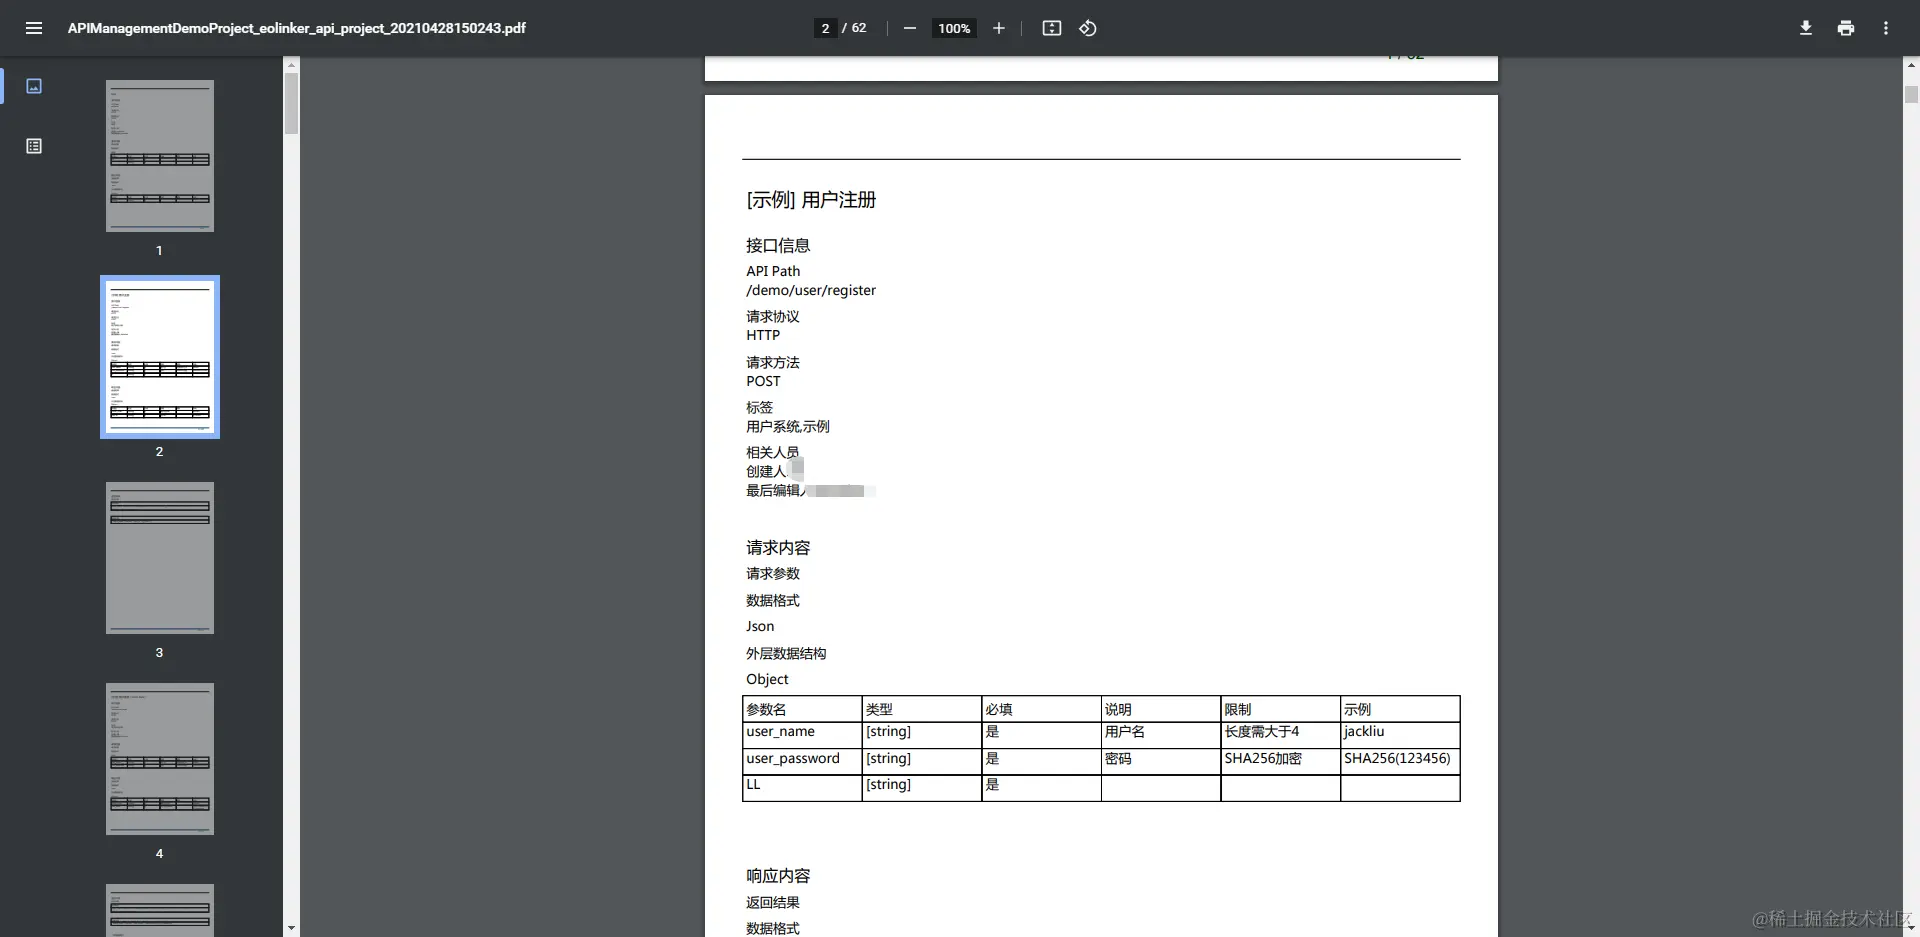This screenshot has height=937, width=1920.
Task: Toggle the sidebar hamburger menu
Action: pyautogui.click(x=34, y=28)
